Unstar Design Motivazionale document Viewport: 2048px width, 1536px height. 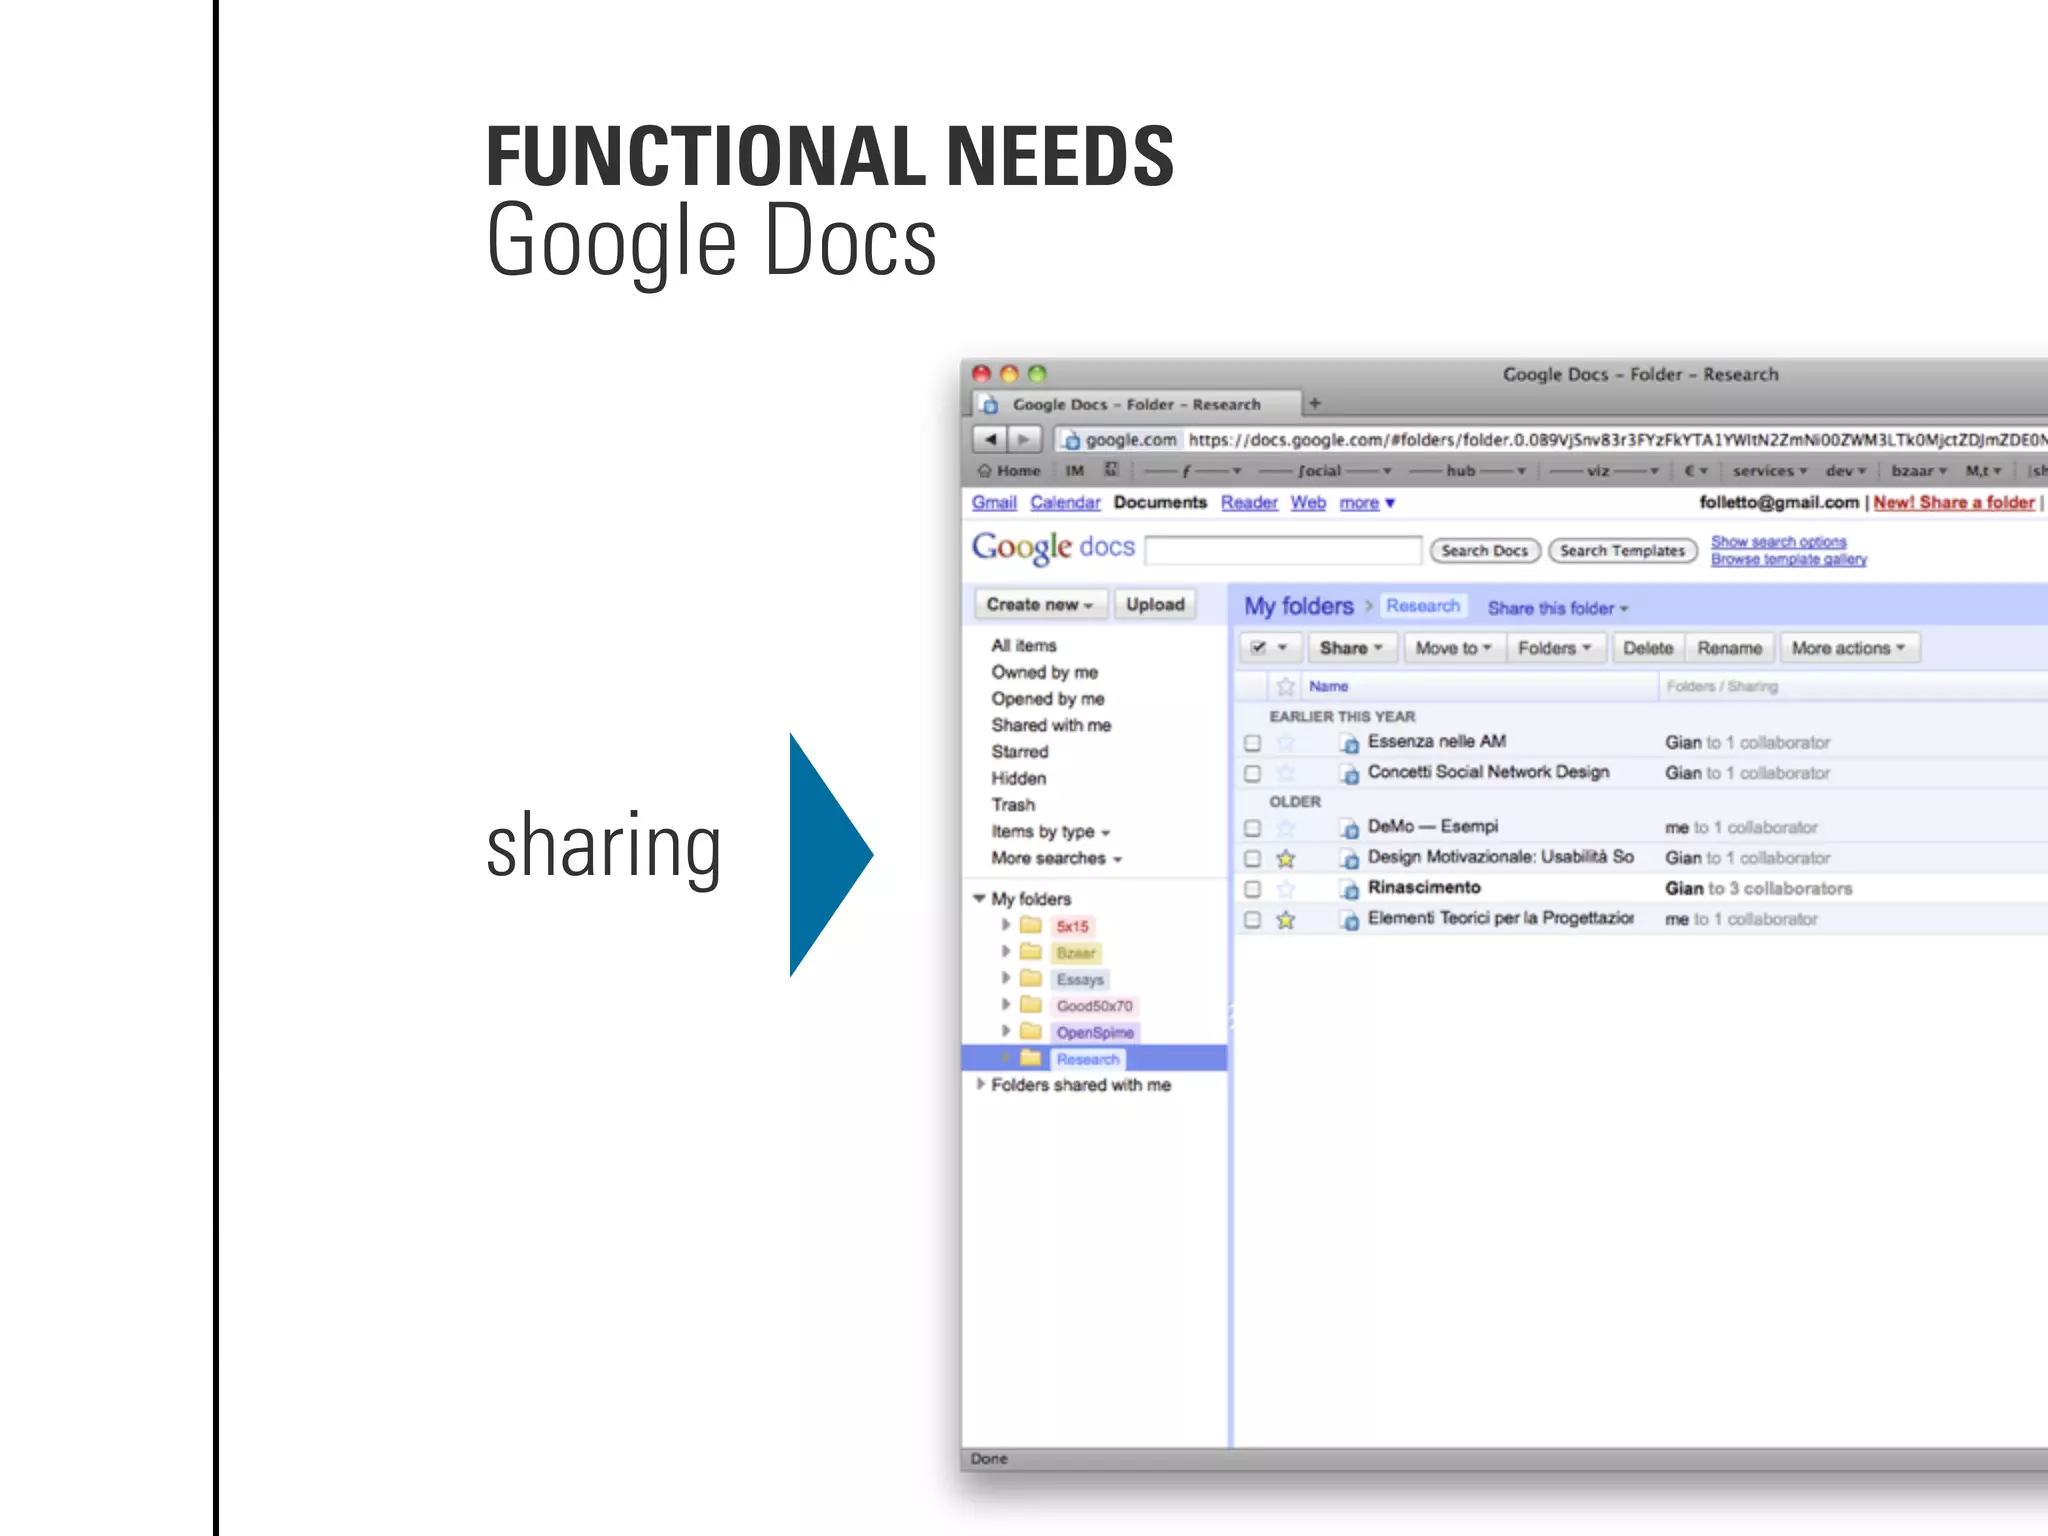tap(1286, 858)
